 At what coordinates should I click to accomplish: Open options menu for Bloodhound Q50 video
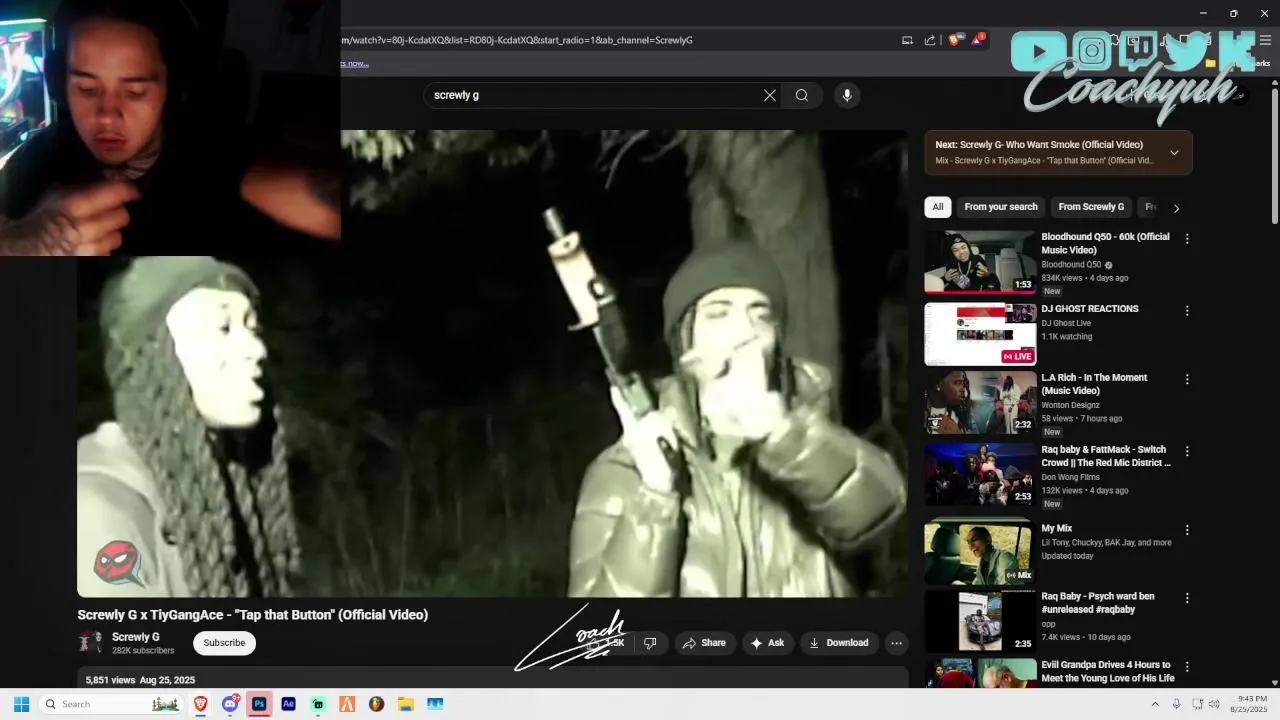1187,239
